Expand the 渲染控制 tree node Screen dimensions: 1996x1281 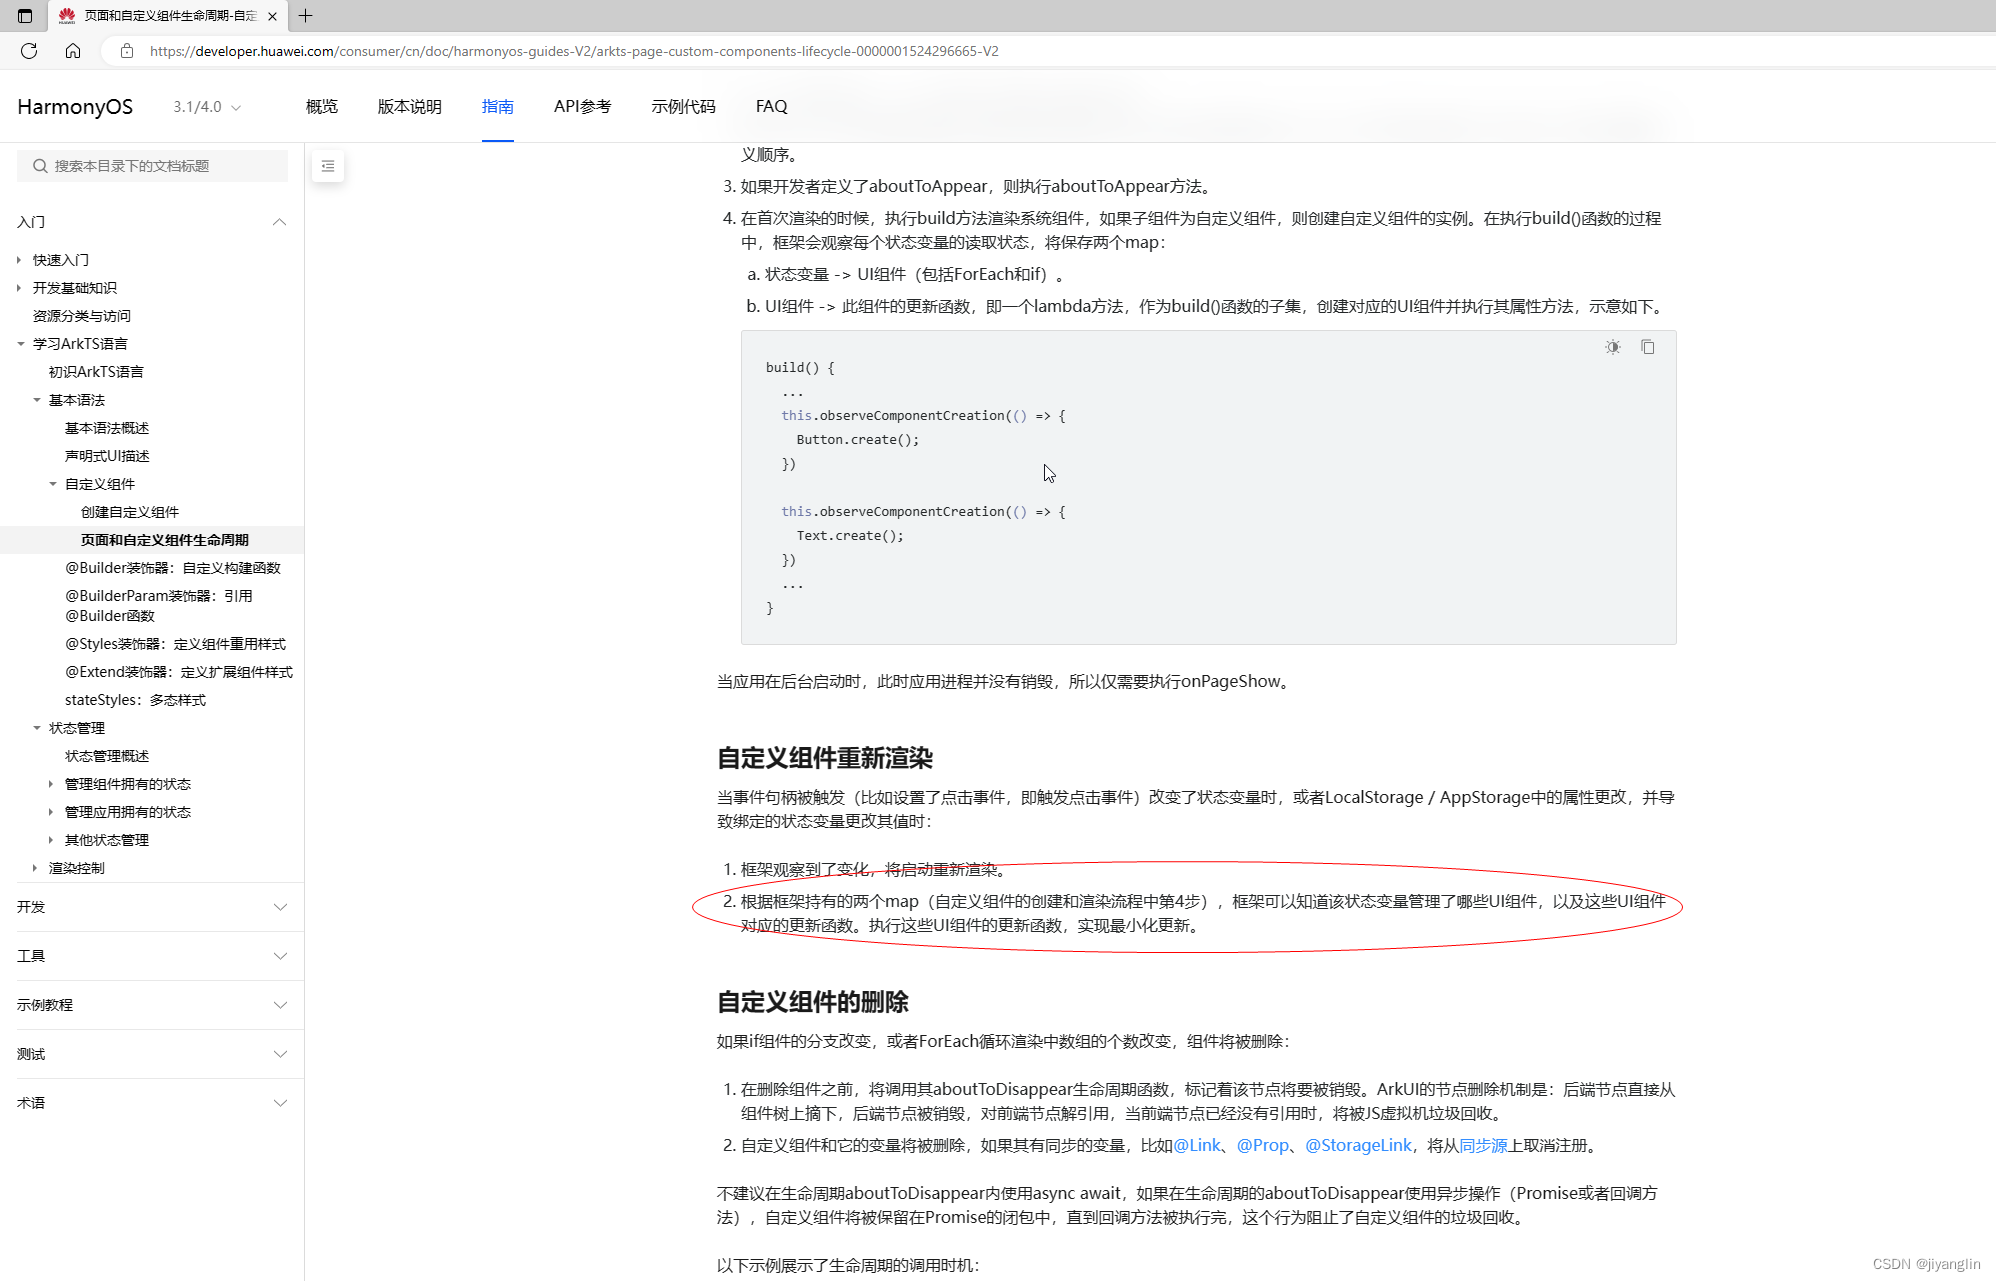point(35,868)
